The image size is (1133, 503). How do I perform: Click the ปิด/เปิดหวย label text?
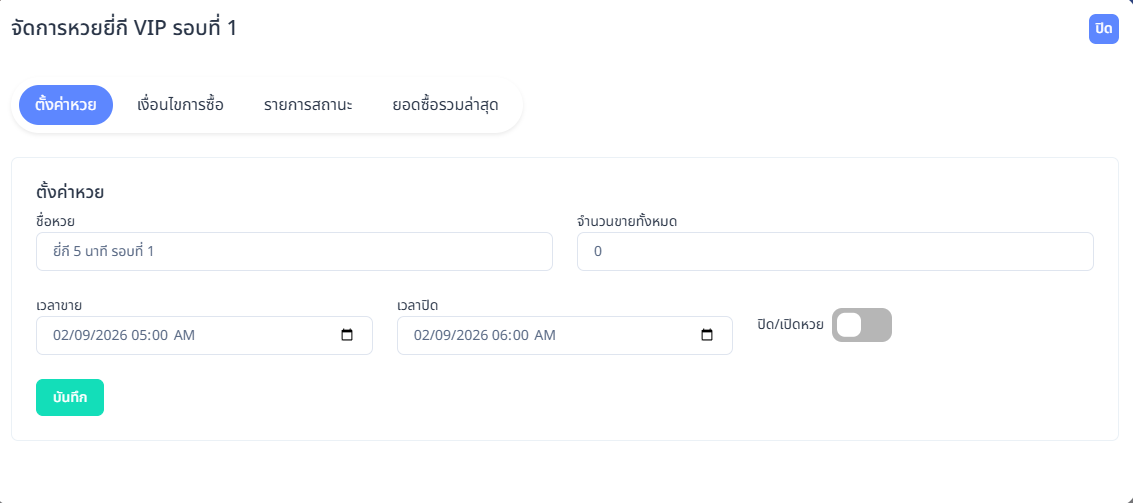tap(790, 325)
